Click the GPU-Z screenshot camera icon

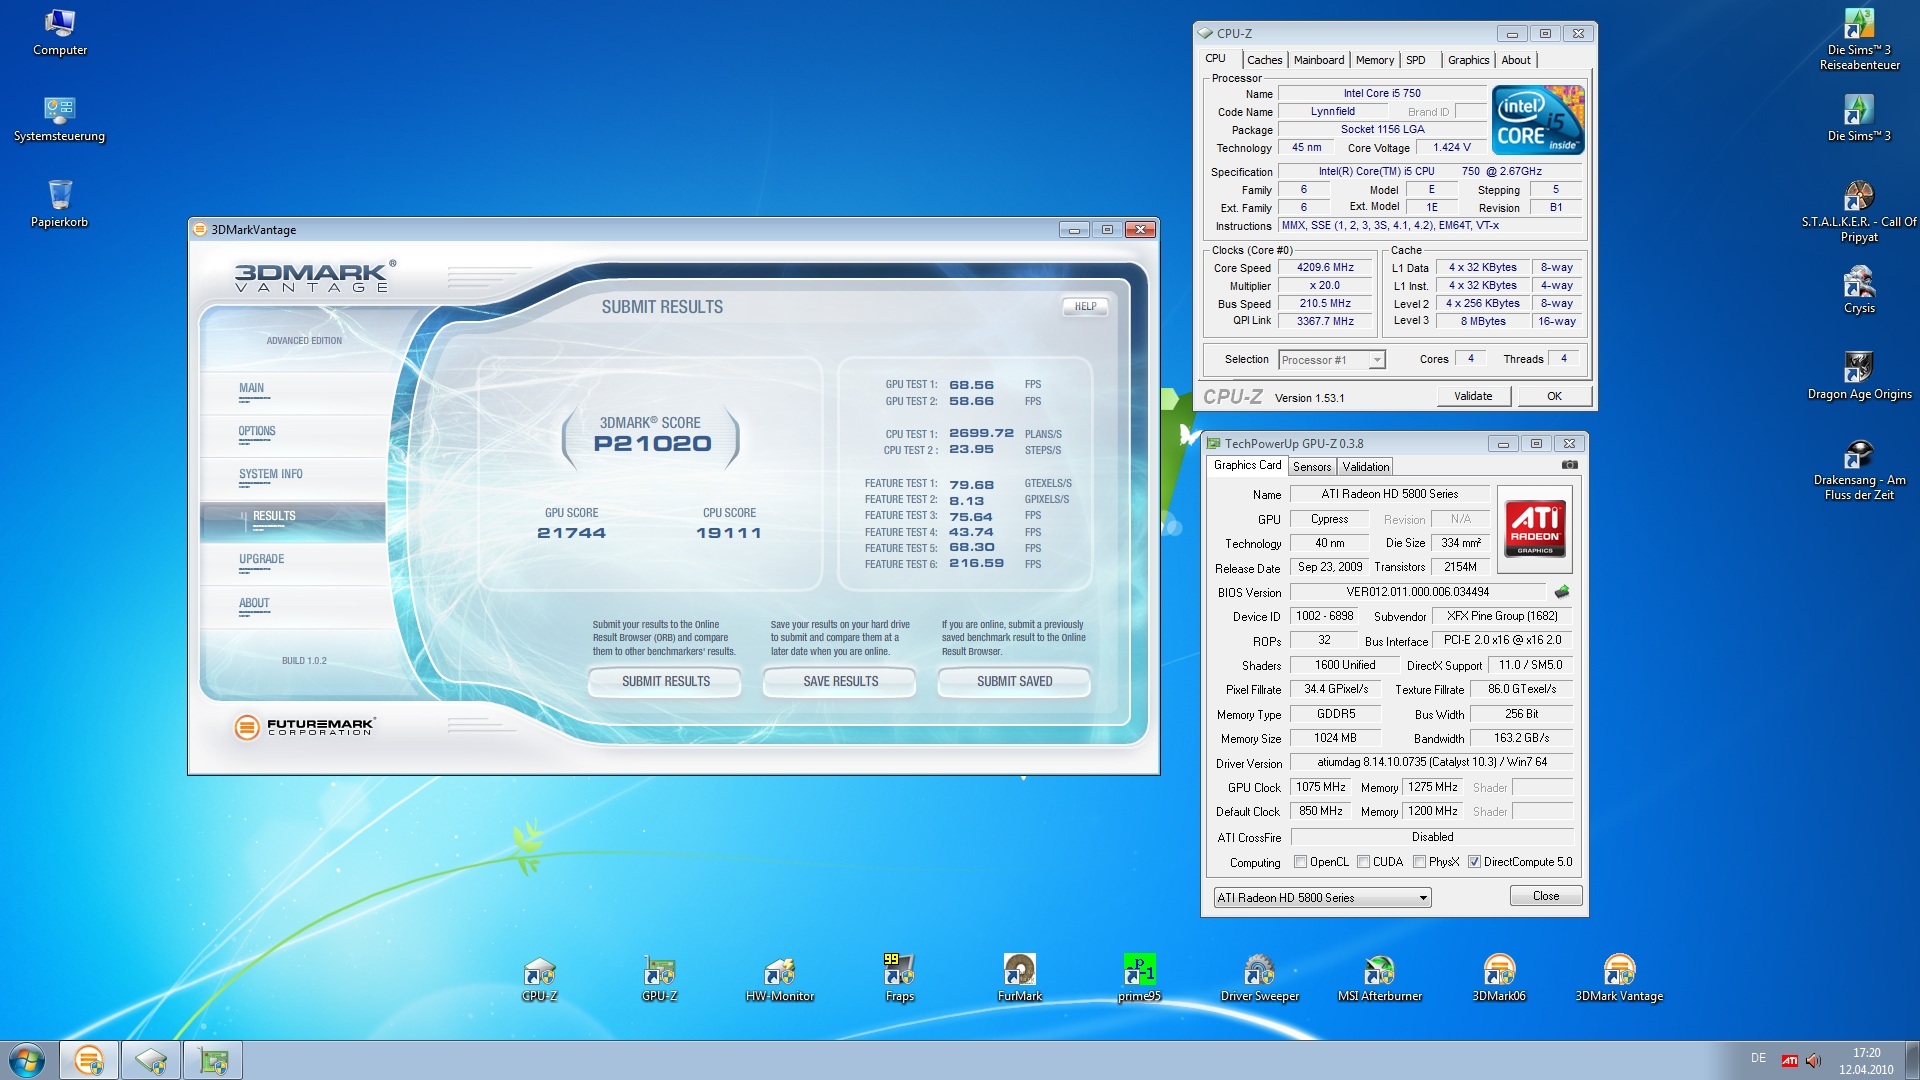point(1570,465)
